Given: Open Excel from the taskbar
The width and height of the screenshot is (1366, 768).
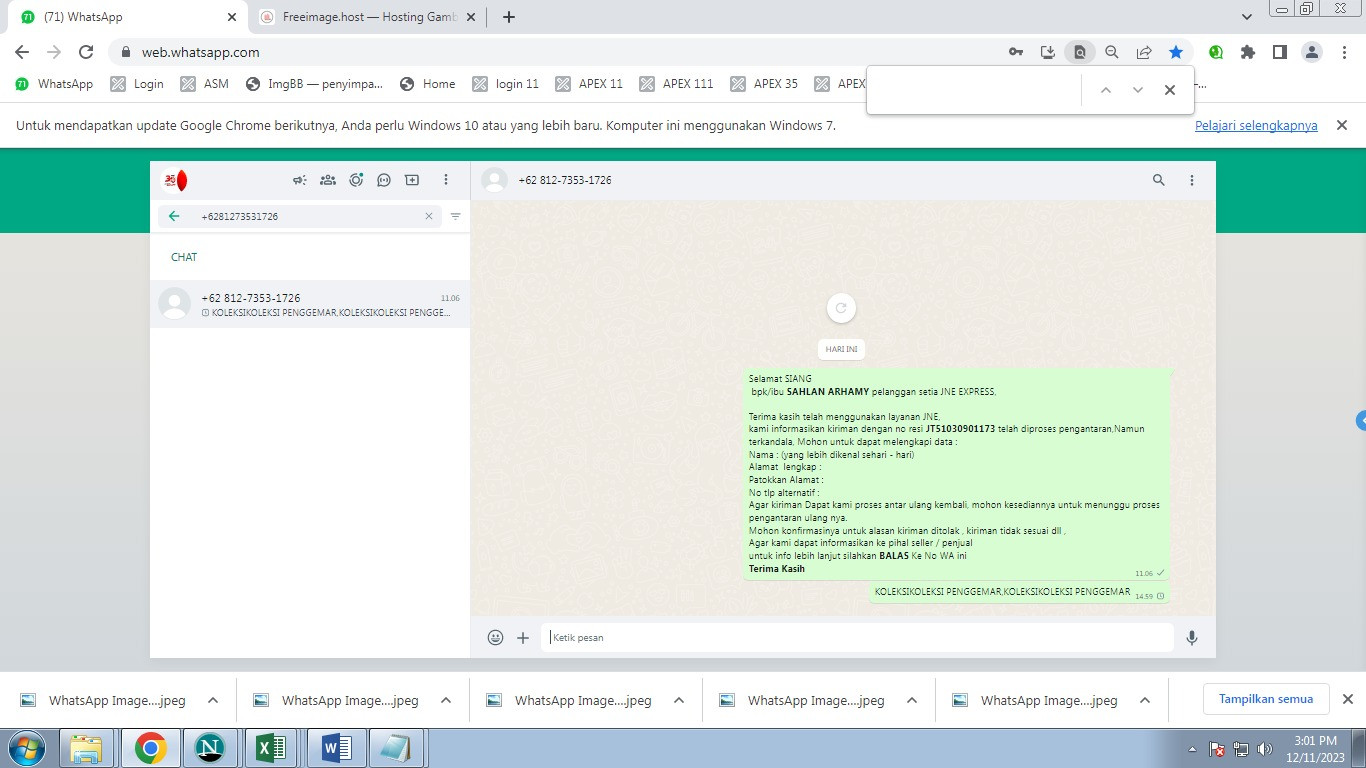Looking at the screenshot, I should pos(272,748).
